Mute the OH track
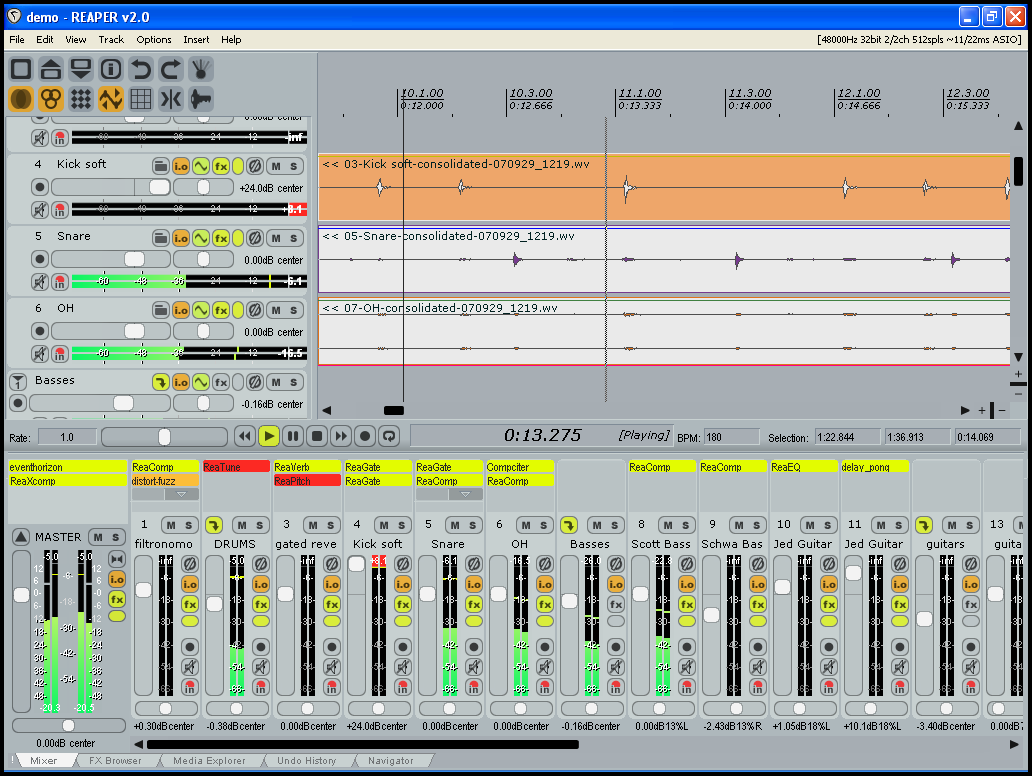 coord(276,310)
